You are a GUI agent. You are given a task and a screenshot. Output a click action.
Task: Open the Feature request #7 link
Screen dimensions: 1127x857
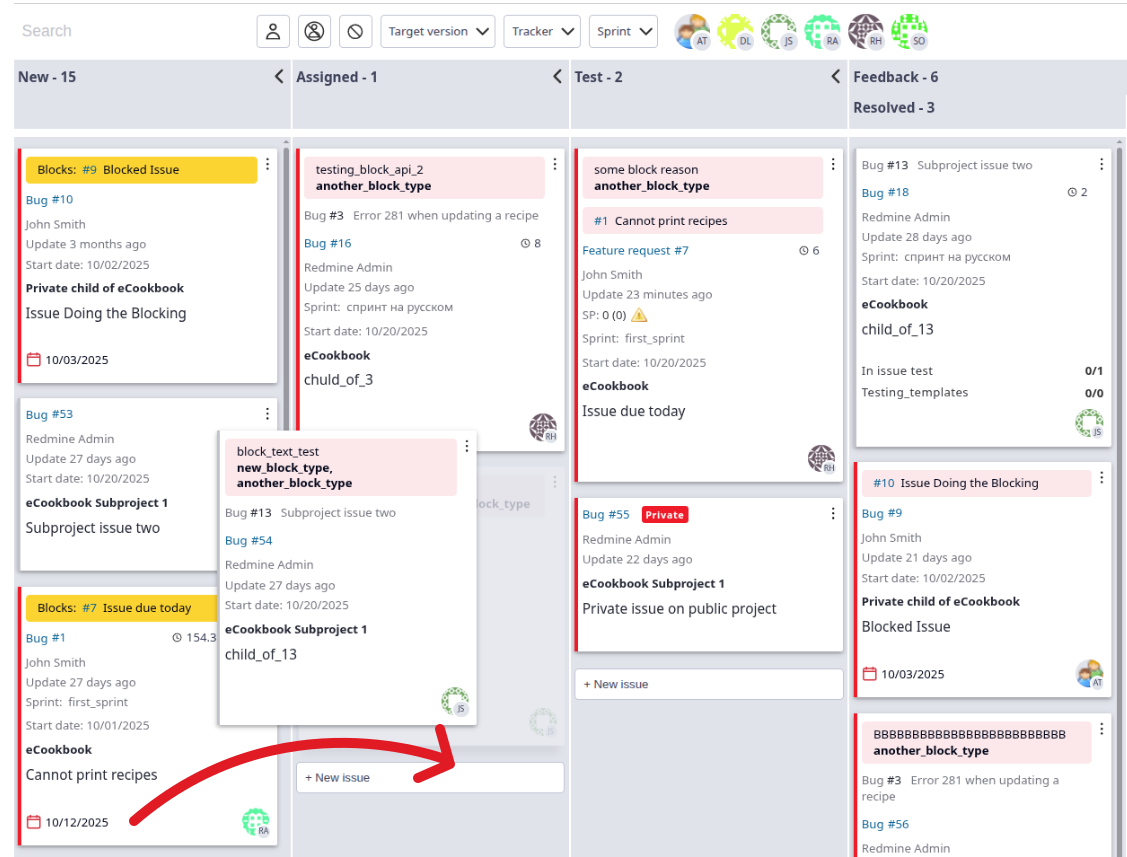pyautogui.click(x=635, y=251)
